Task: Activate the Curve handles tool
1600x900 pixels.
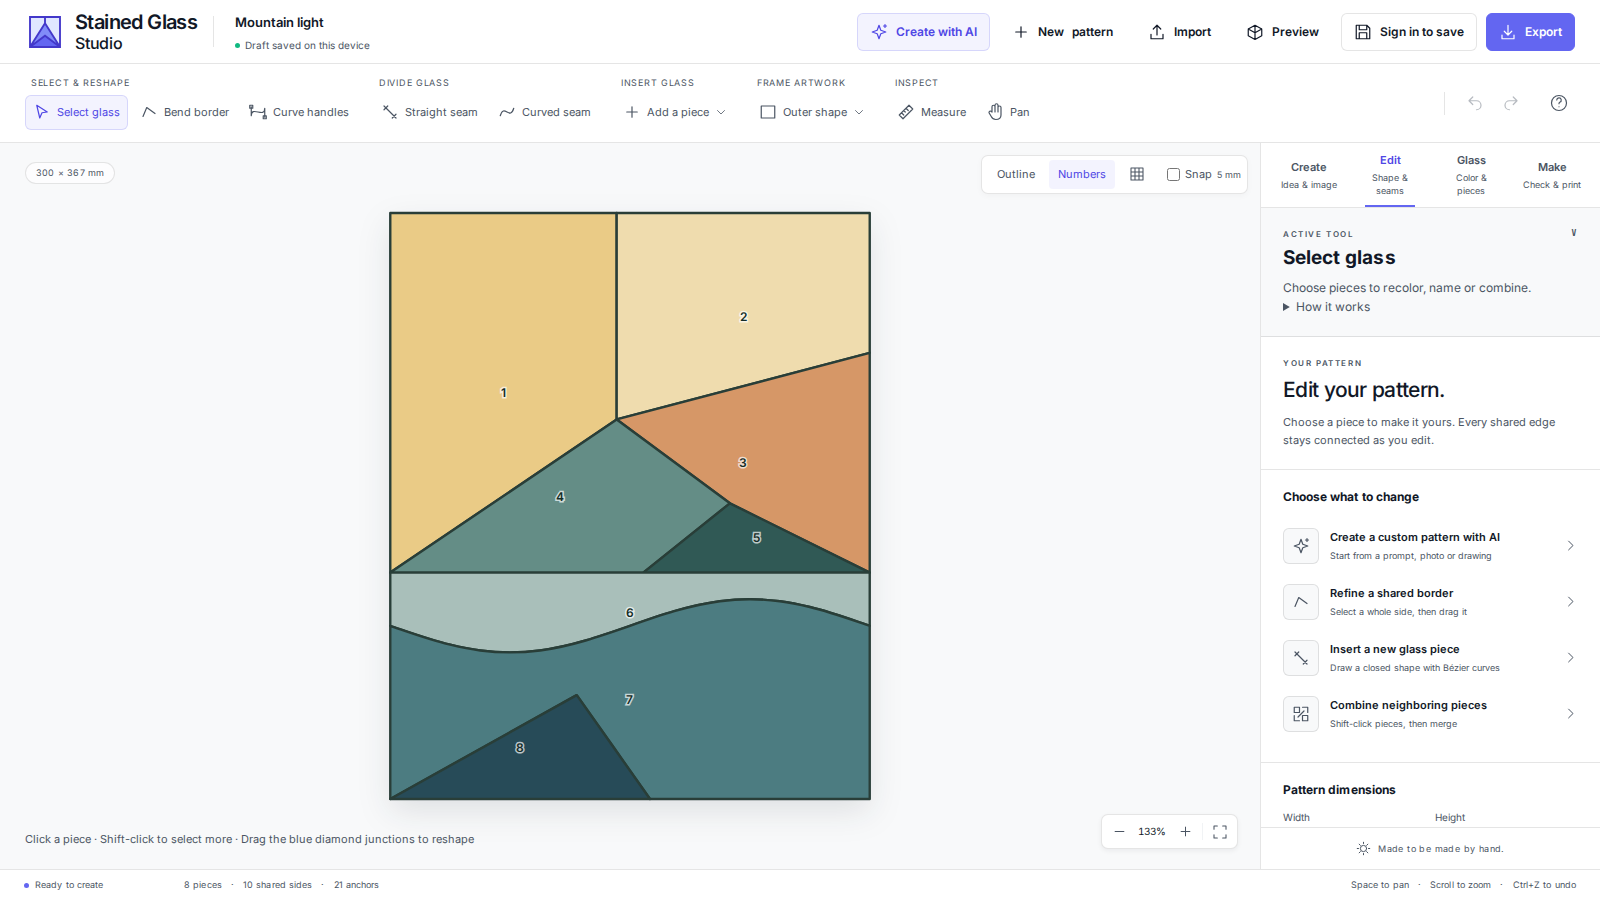Action: click(x=299, y=112)
